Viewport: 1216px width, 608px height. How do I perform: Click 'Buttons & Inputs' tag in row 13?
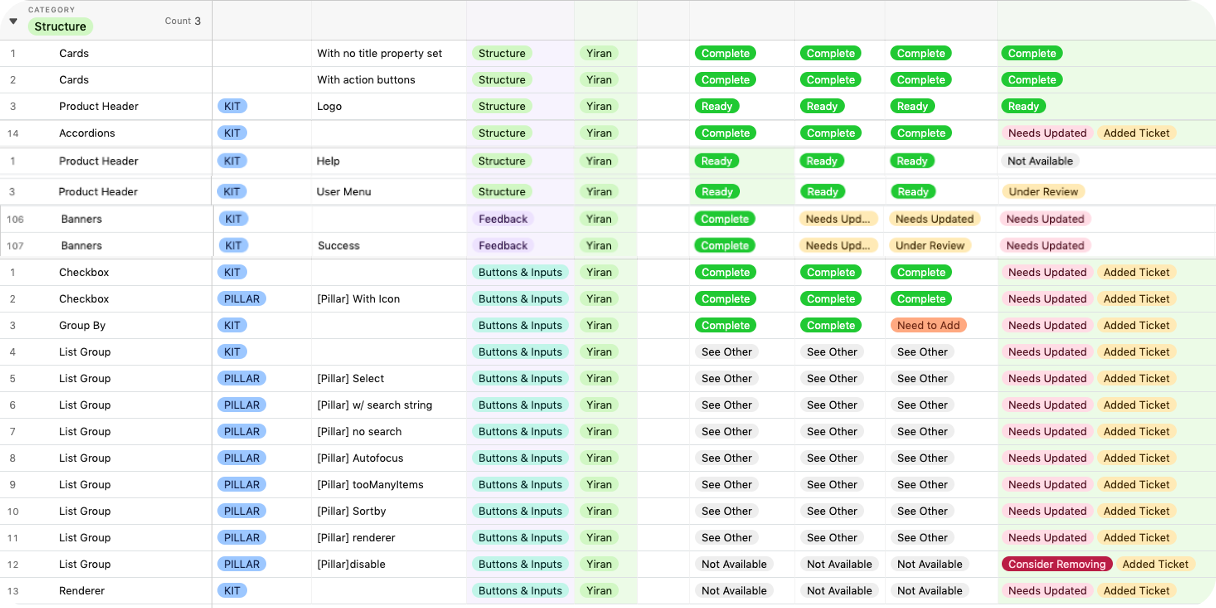pos(520,591)
